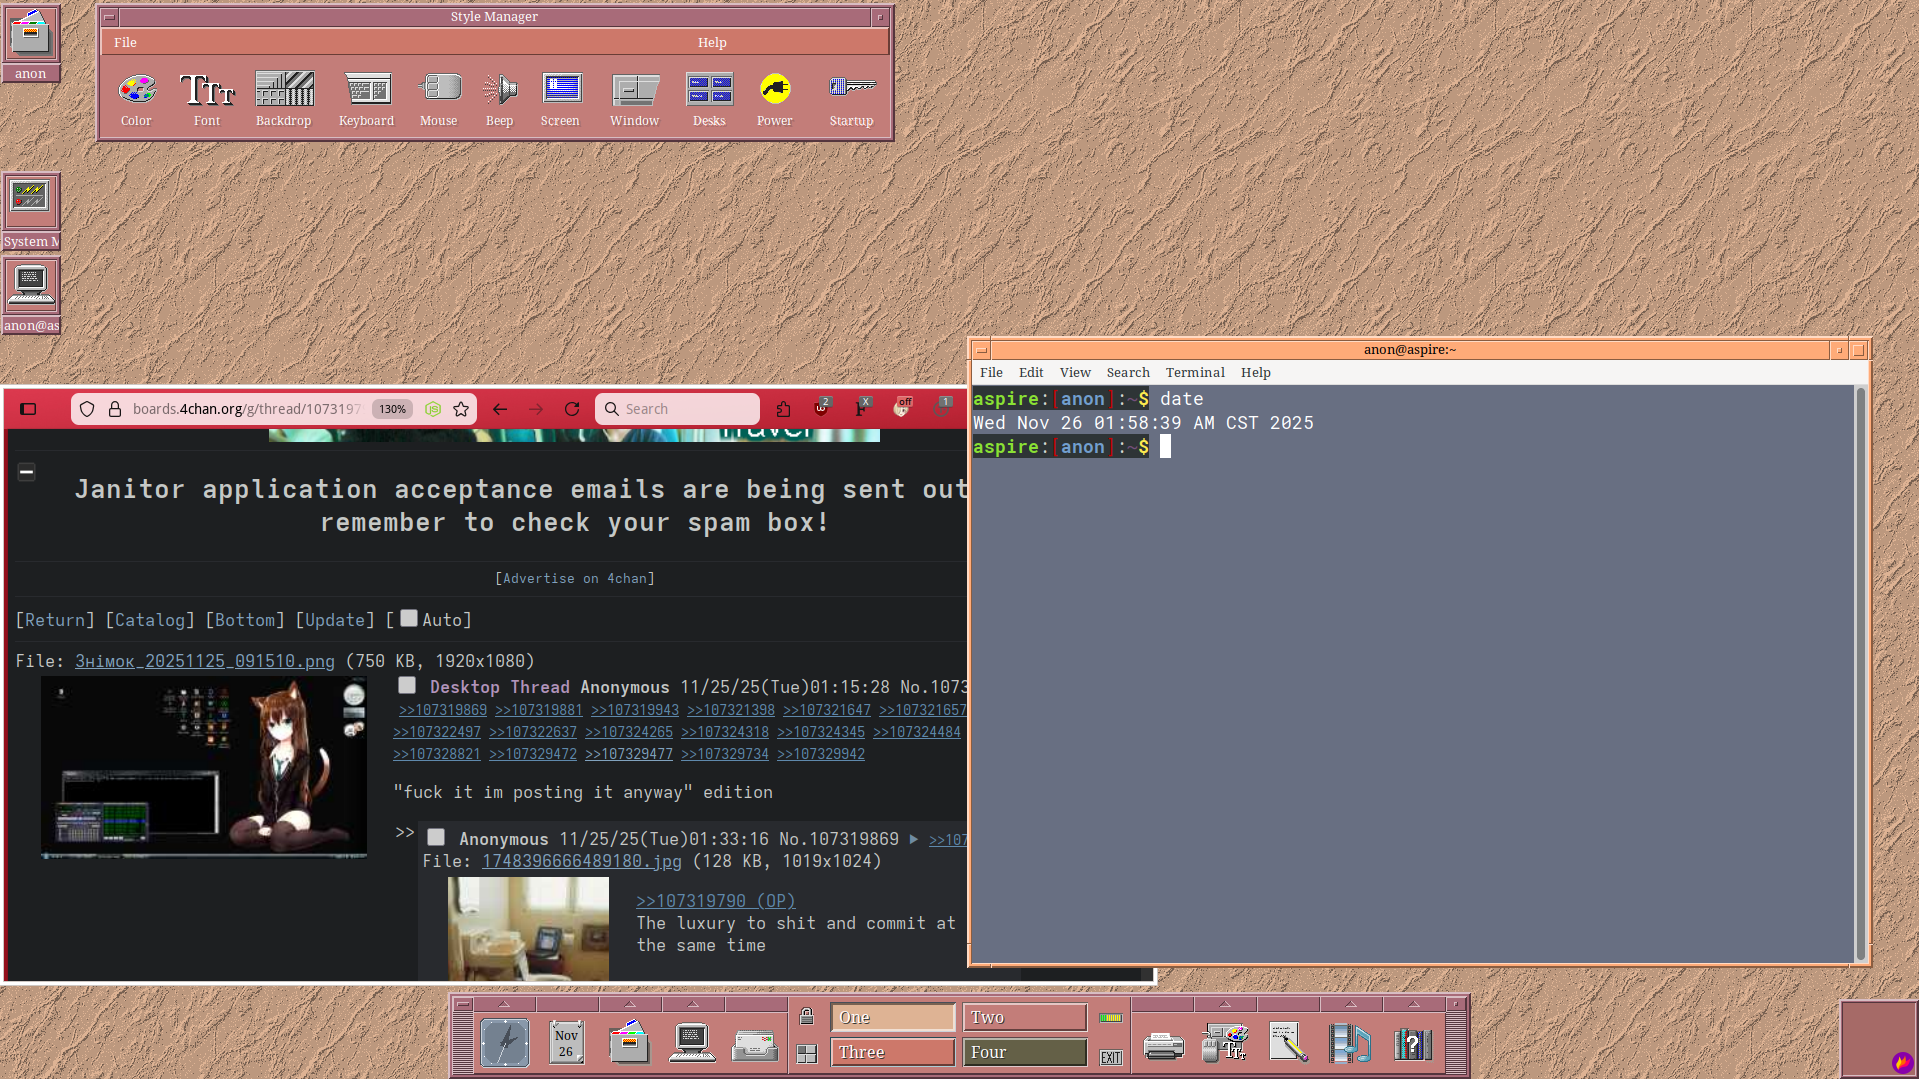Toggle the browser sidebar icon
This screenshot has width=1919, height=1079.
tap(28, 409)
